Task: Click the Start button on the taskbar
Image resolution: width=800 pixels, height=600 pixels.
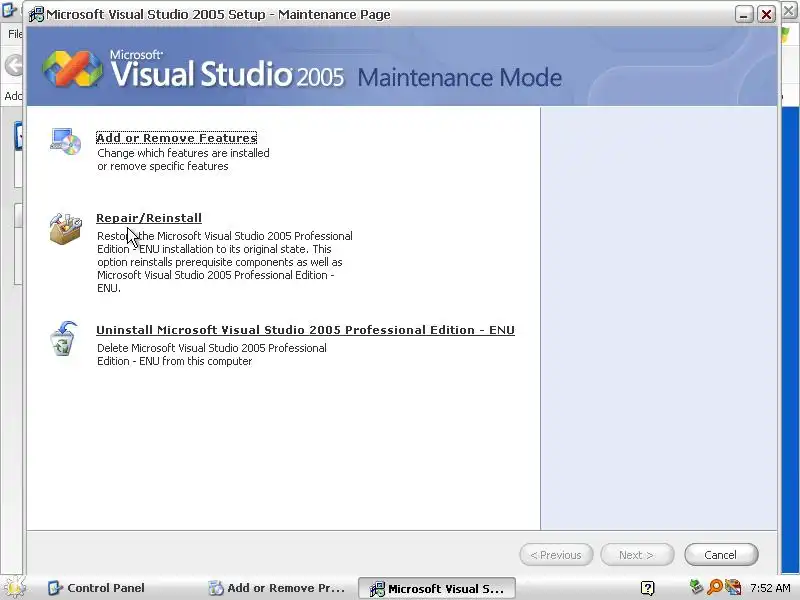Action: 14,587
